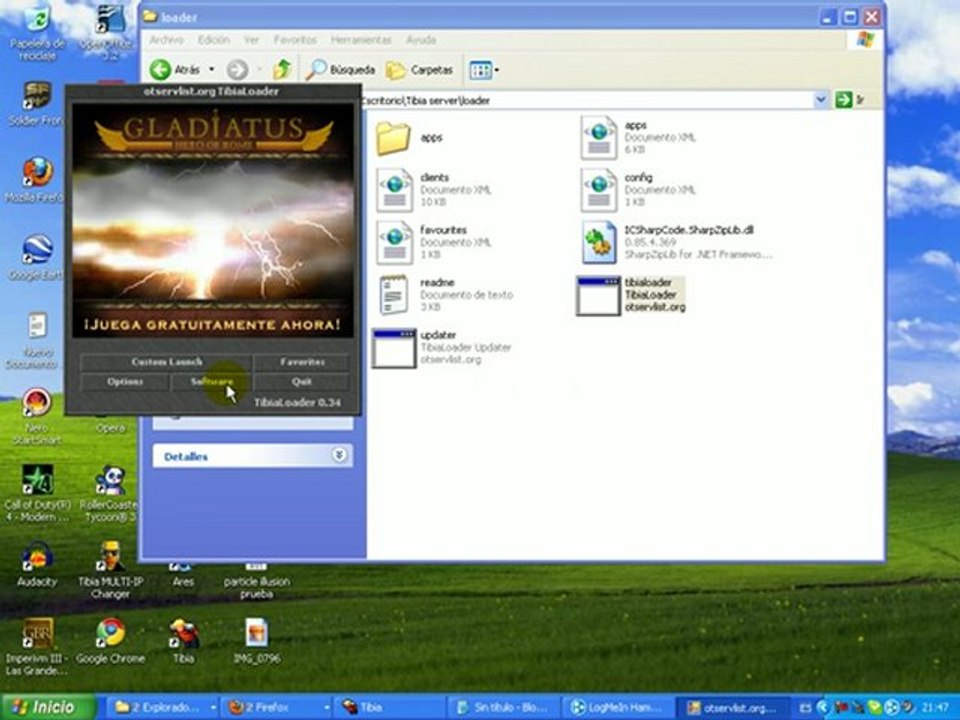Select the updater executable icon
Viewport: 960px width, 720px height.
pos(394,349)
